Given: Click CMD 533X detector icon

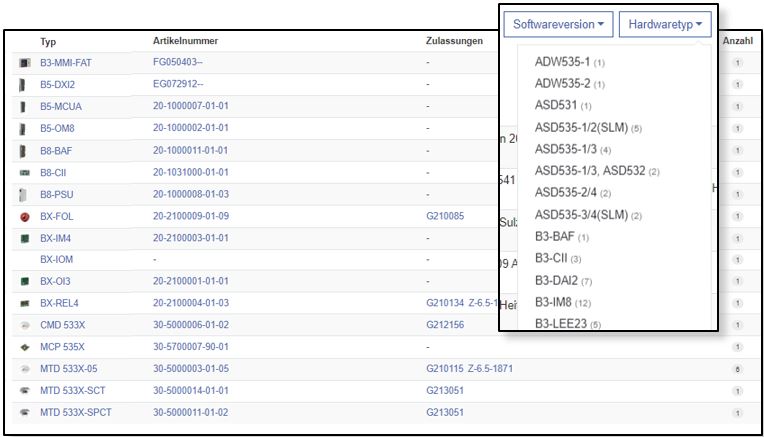Looking at the screenshot, I should [25, 325].
